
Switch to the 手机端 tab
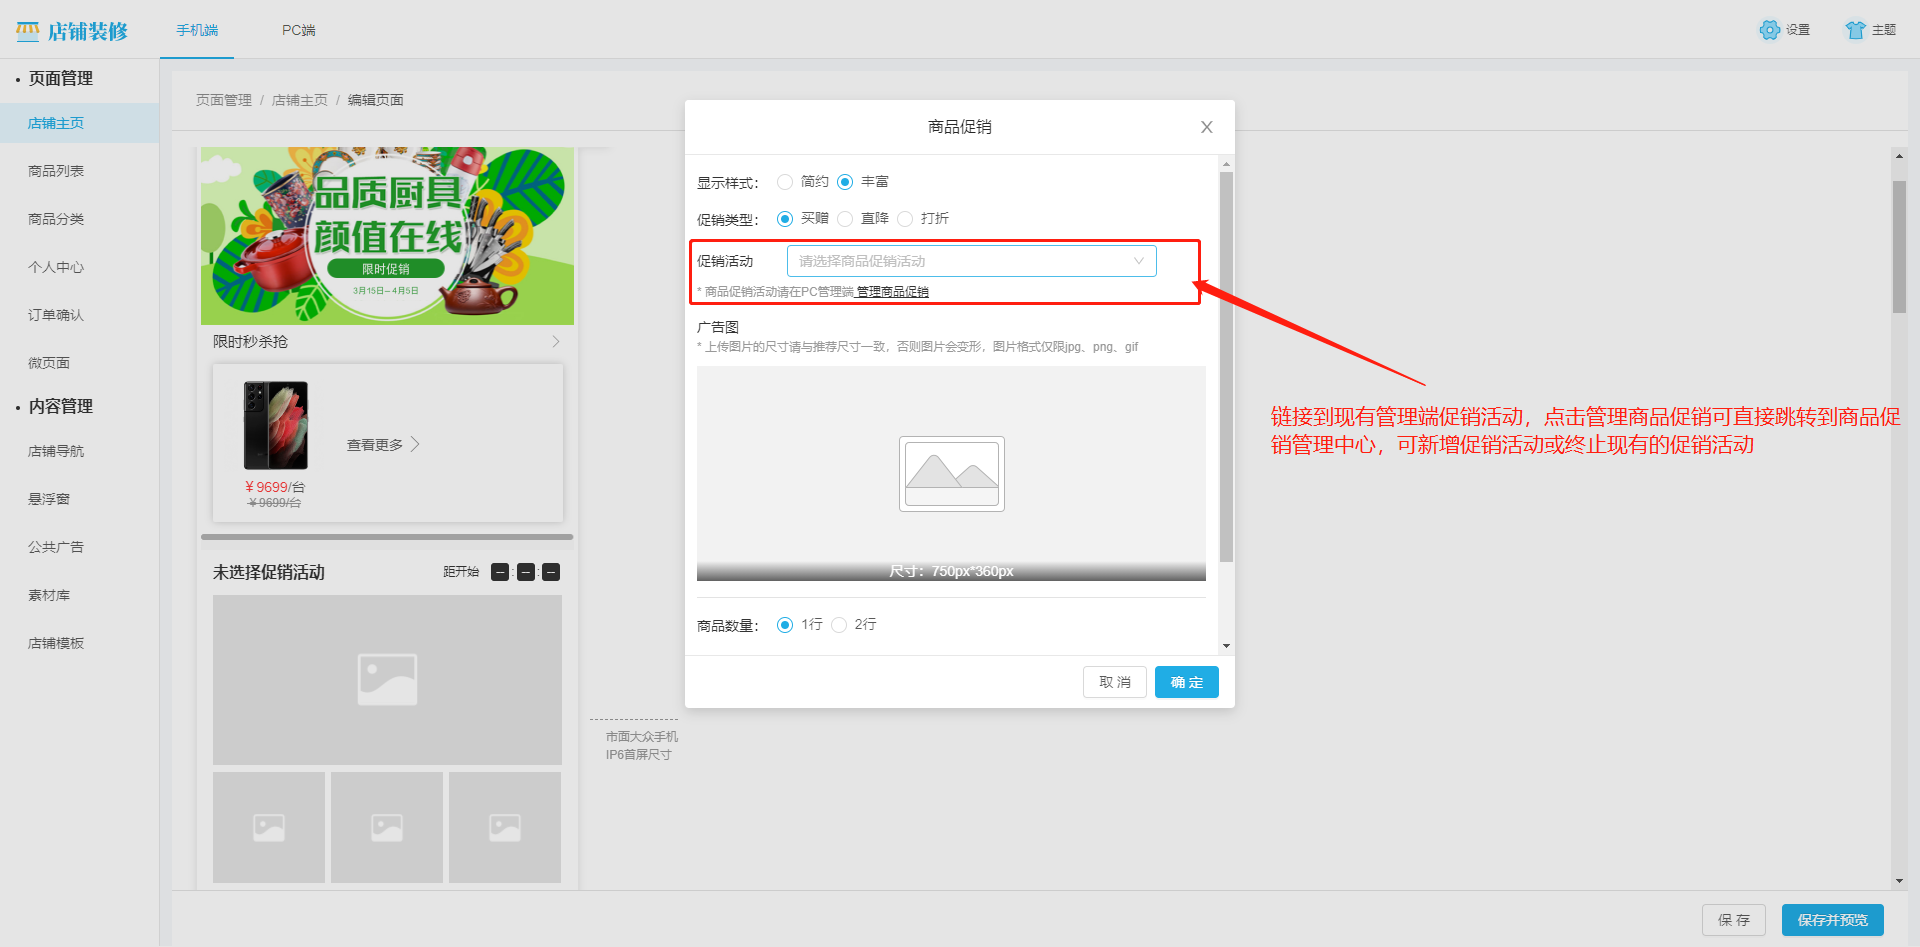point(196,31)
